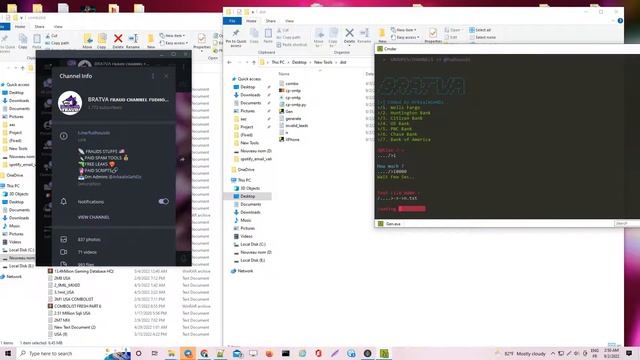The width and height of the screenshot is (640, 360).
Task: Close the Channel Info panel
Action: [x=166, y=76]
